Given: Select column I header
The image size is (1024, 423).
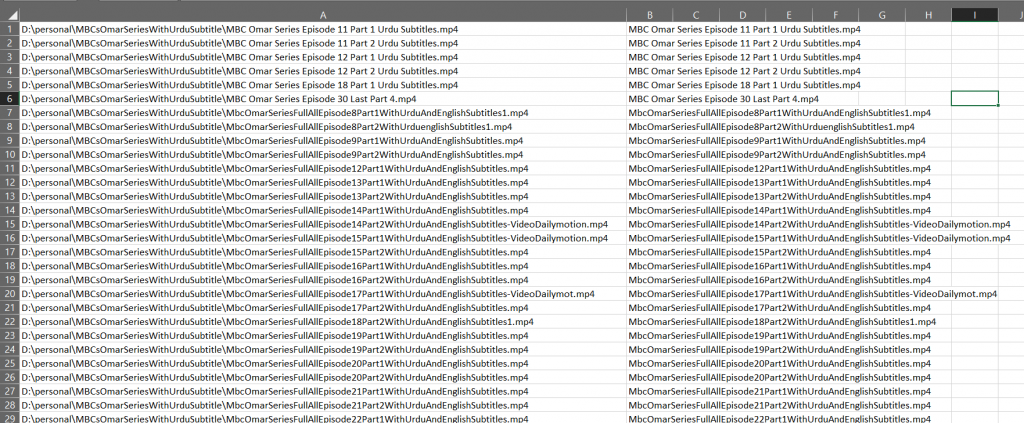Looking at the screenshot, I should coord(975,14).
